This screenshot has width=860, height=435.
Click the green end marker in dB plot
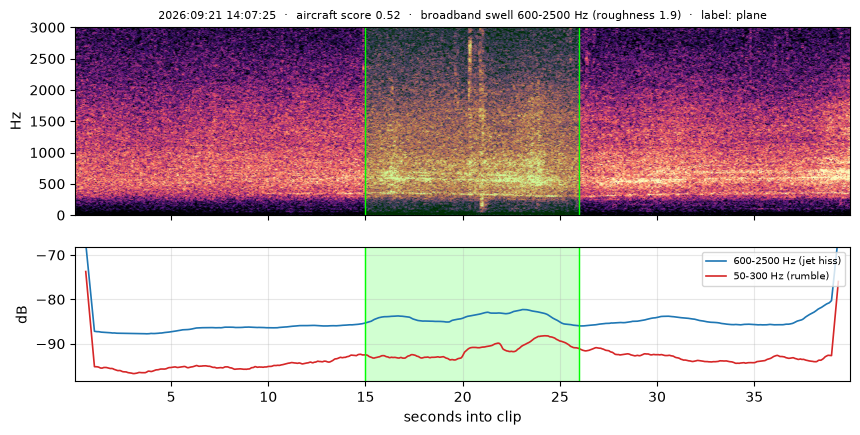click(579, 314)
